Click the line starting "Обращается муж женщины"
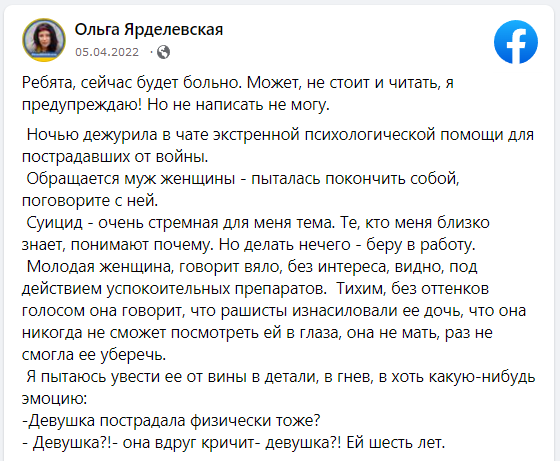 pos(243,179)
